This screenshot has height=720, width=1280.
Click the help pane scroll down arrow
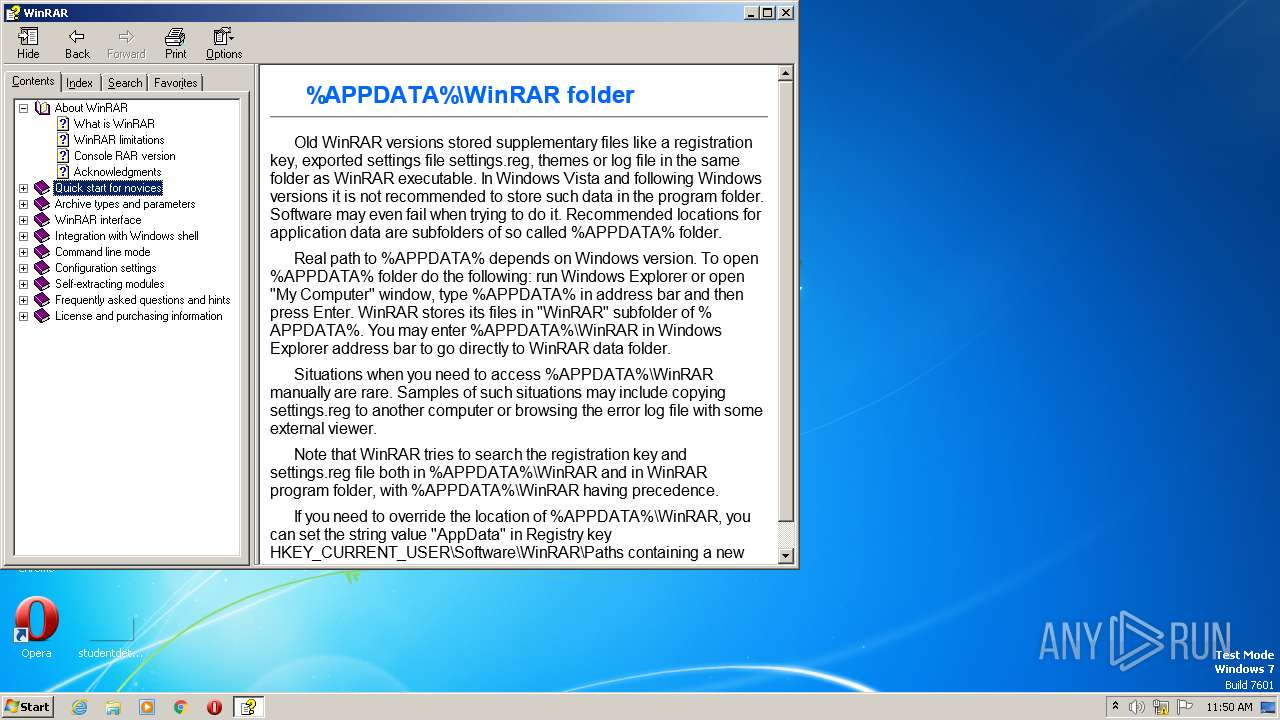click(785, 555)
